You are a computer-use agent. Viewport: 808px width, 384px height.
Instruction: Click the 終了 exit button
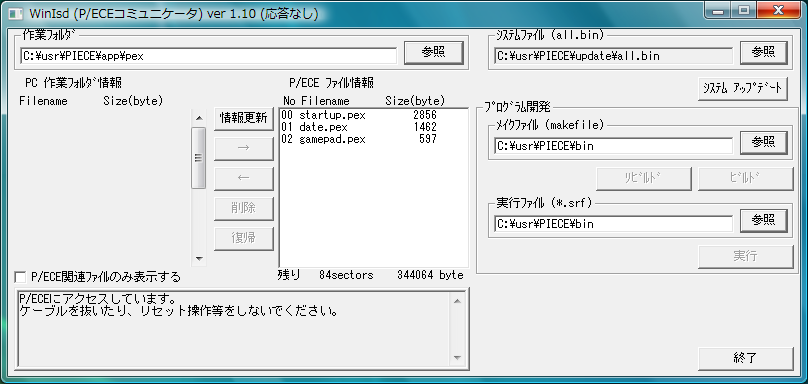coord(746,359)
